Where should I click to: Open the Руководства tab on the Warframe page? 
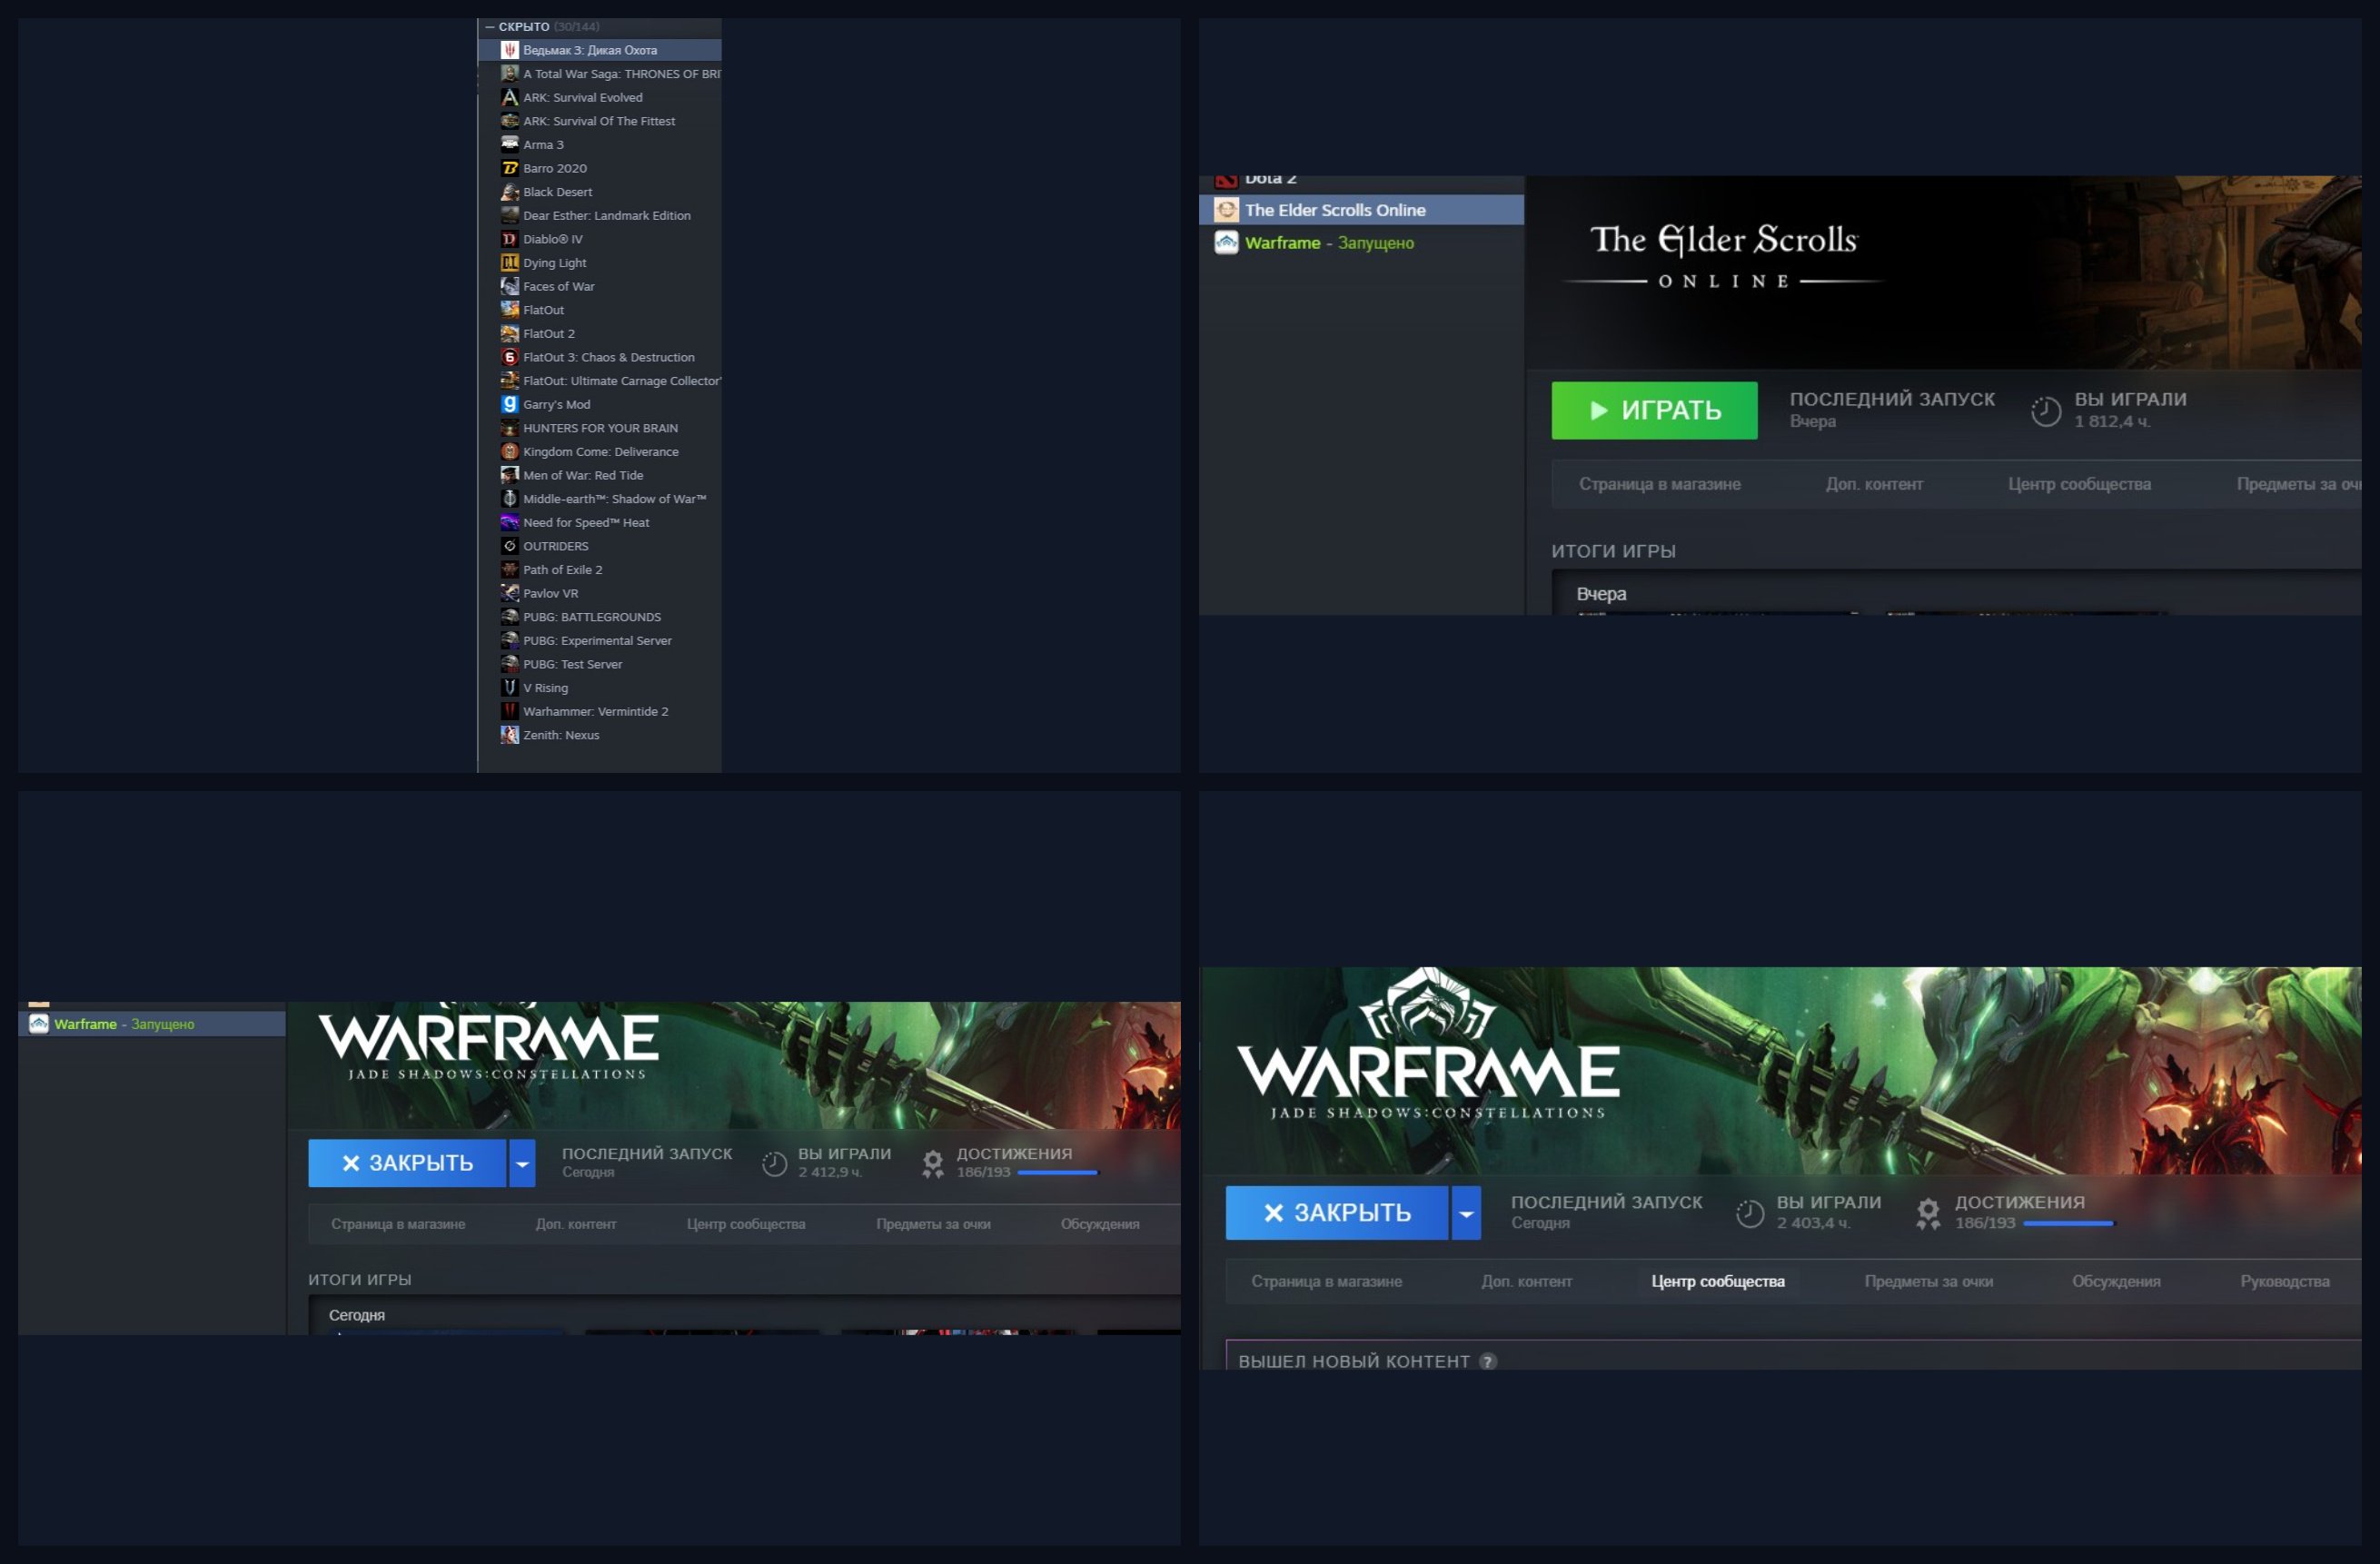coord(2285,1281)
